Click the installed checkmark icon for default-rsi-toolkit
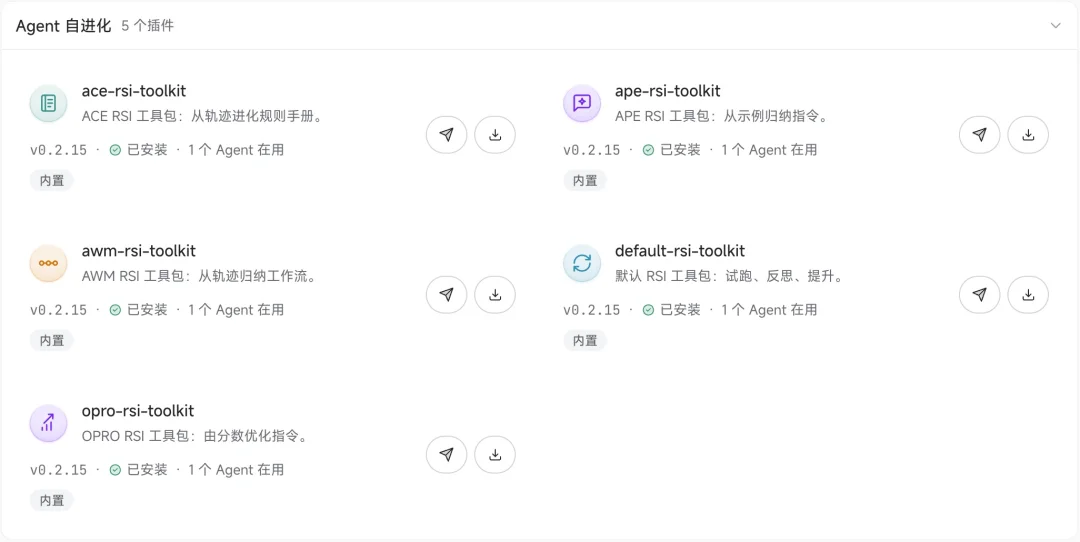Screen dimensions: 1080x542 point(648,310)
